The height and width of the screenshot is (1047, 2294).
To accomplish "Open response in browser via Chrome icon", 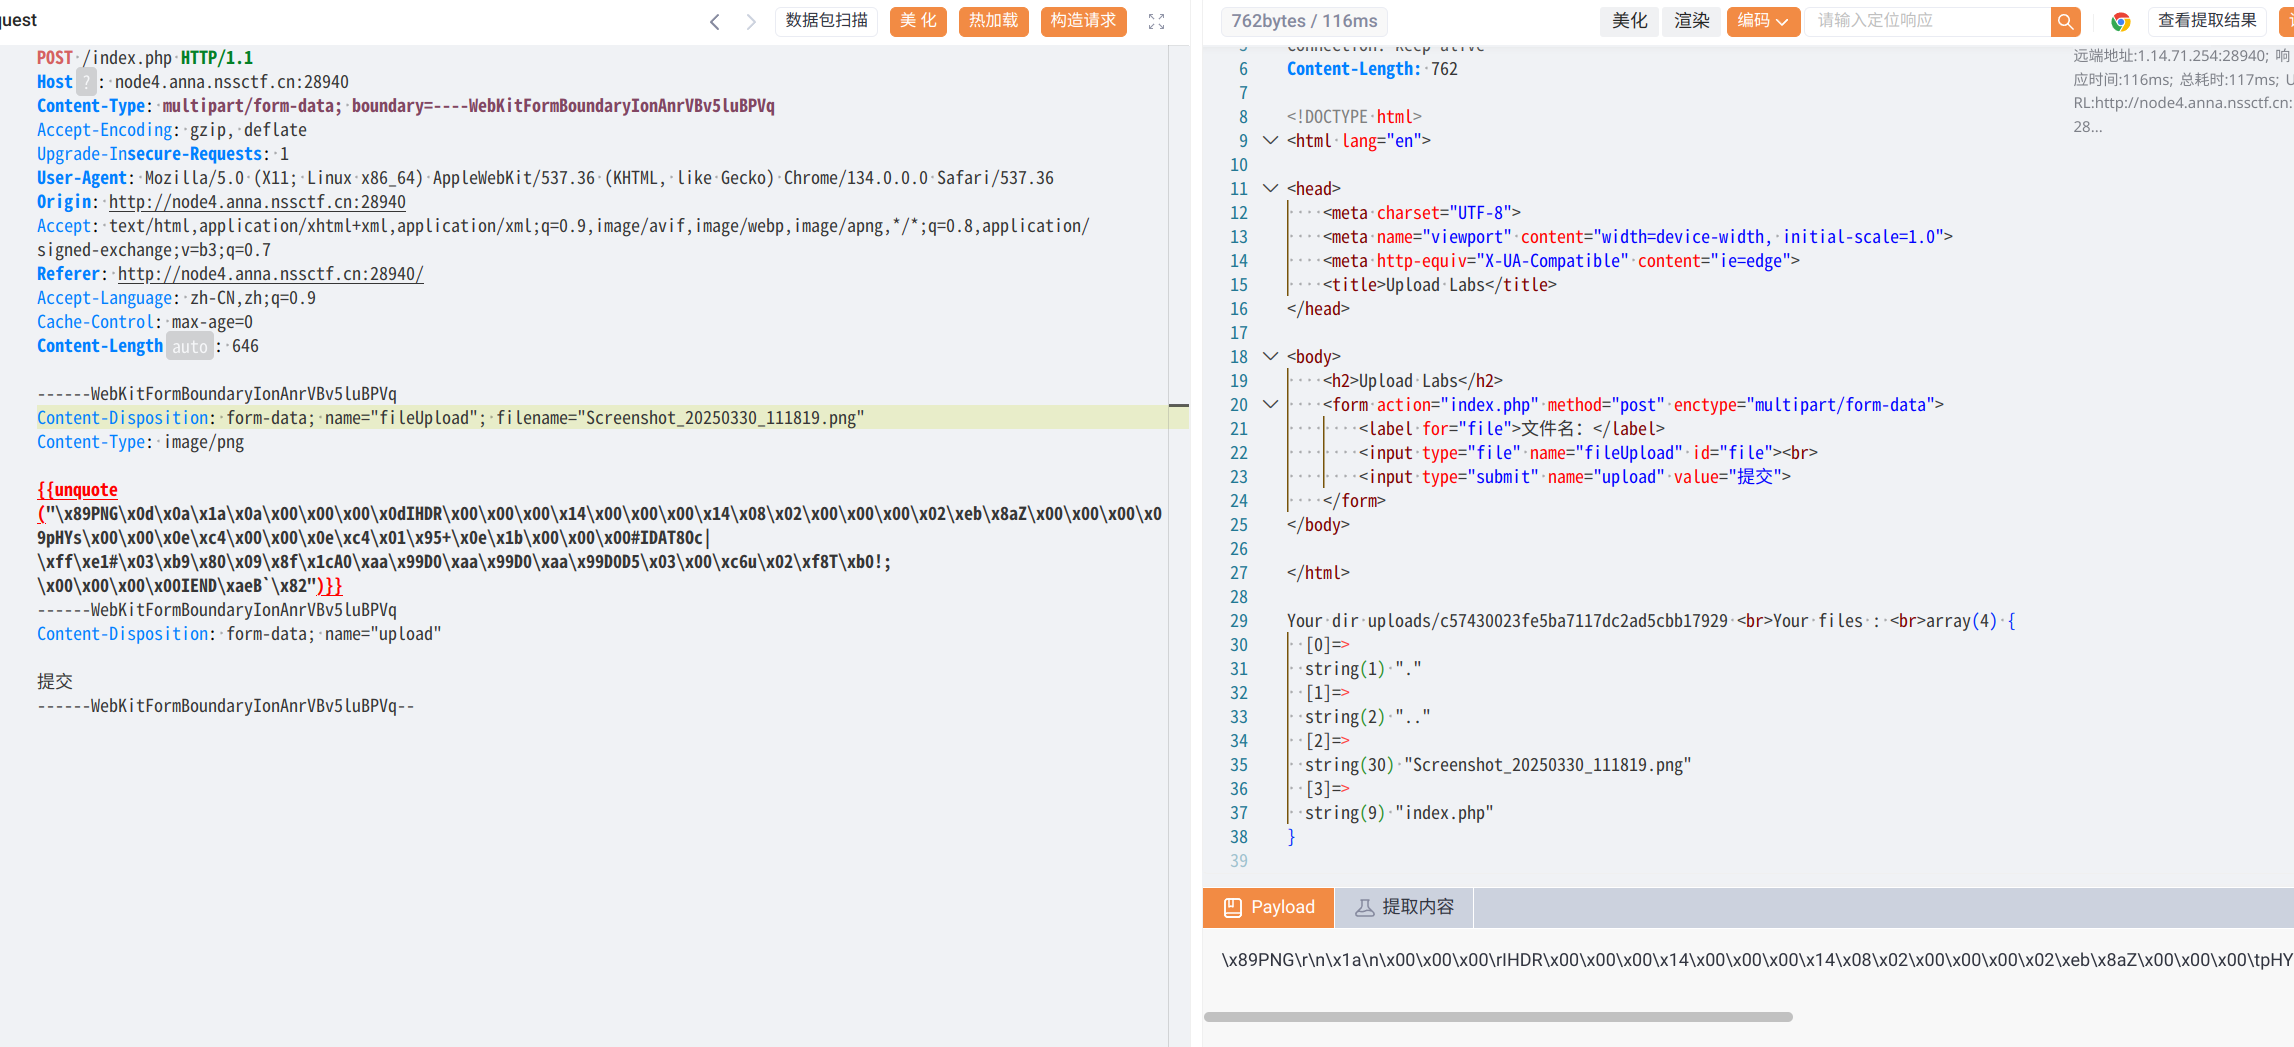I will (x=2120, y=22).
